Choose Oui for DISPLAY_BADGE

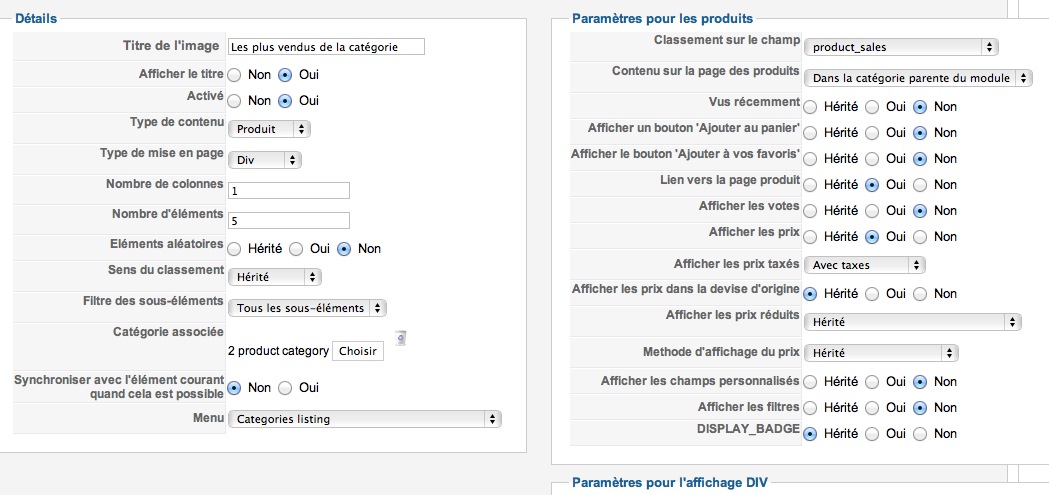pyautogui.click(x=872, y=433)
